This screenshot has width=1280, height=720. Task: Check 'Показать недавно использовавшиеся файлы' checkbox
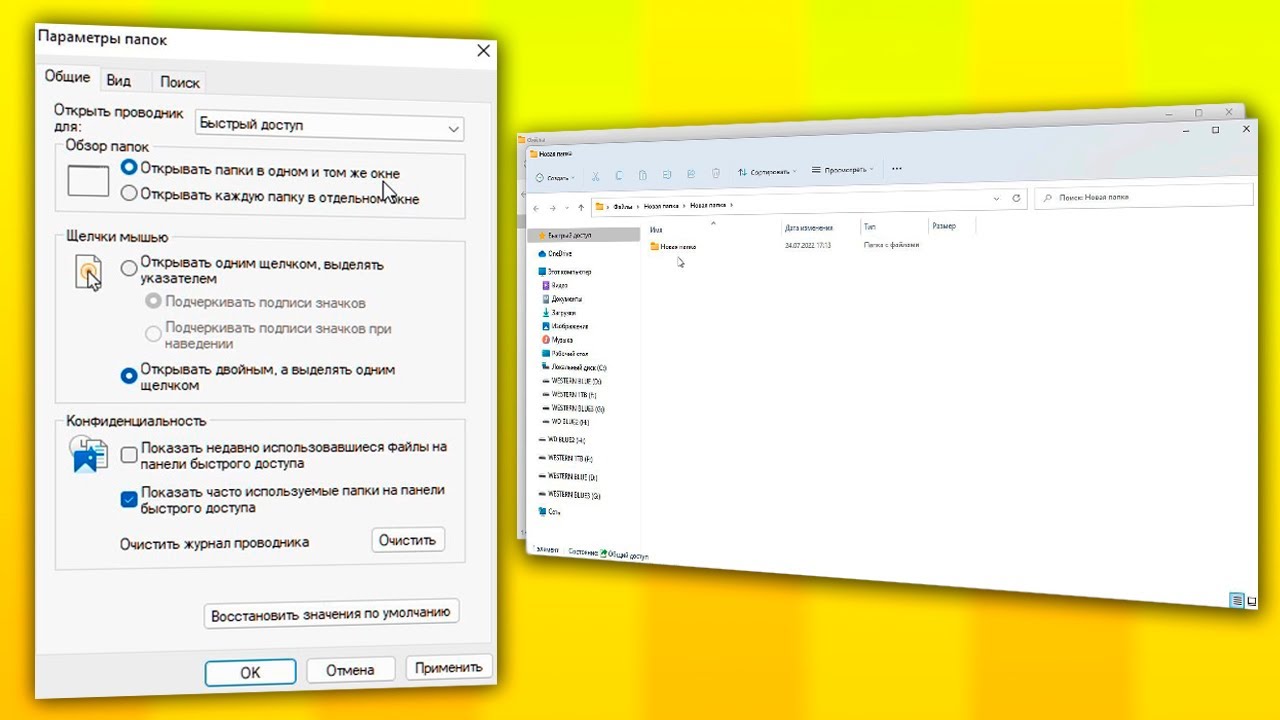(129, 455)
